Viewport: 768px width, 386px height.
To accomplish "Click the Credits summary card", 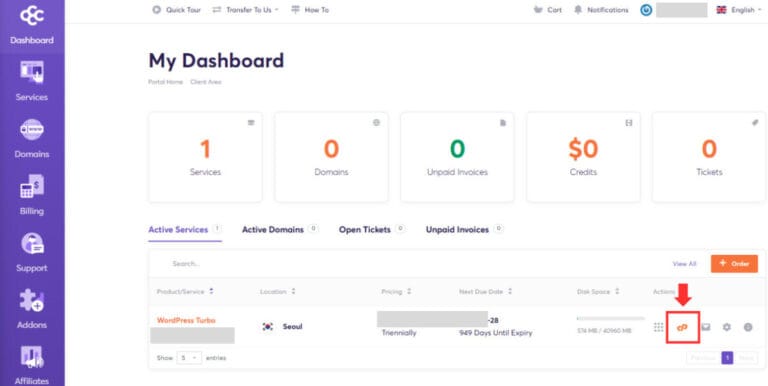I will [x=583, y=157].
